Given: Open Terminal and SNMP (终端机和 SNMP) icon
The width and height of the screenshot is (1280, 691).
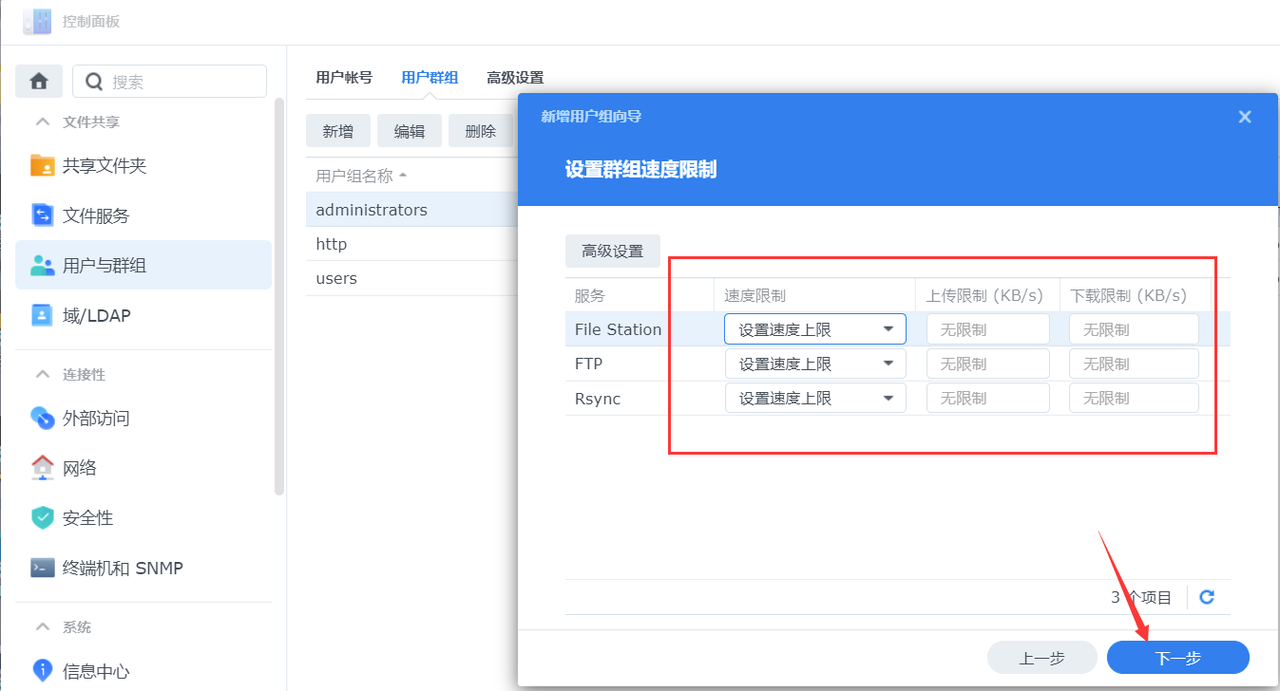Looking at the screenshot, I should (43, 568).
